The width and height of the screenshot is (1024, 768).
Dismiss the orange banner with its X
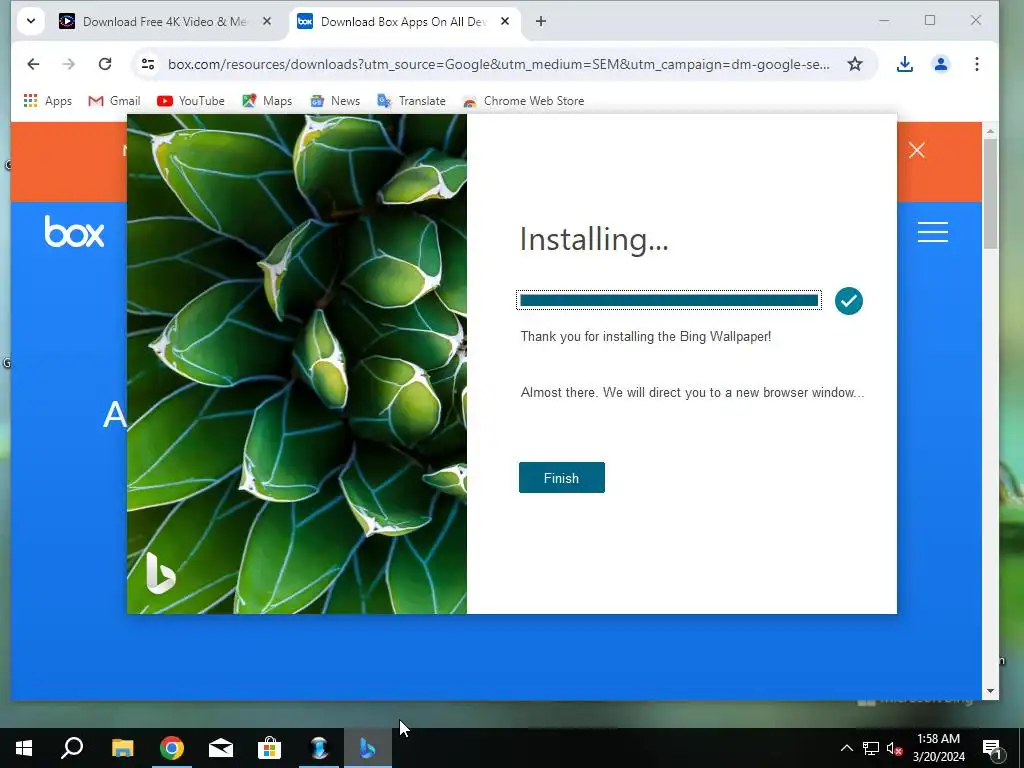click(917, 150)
